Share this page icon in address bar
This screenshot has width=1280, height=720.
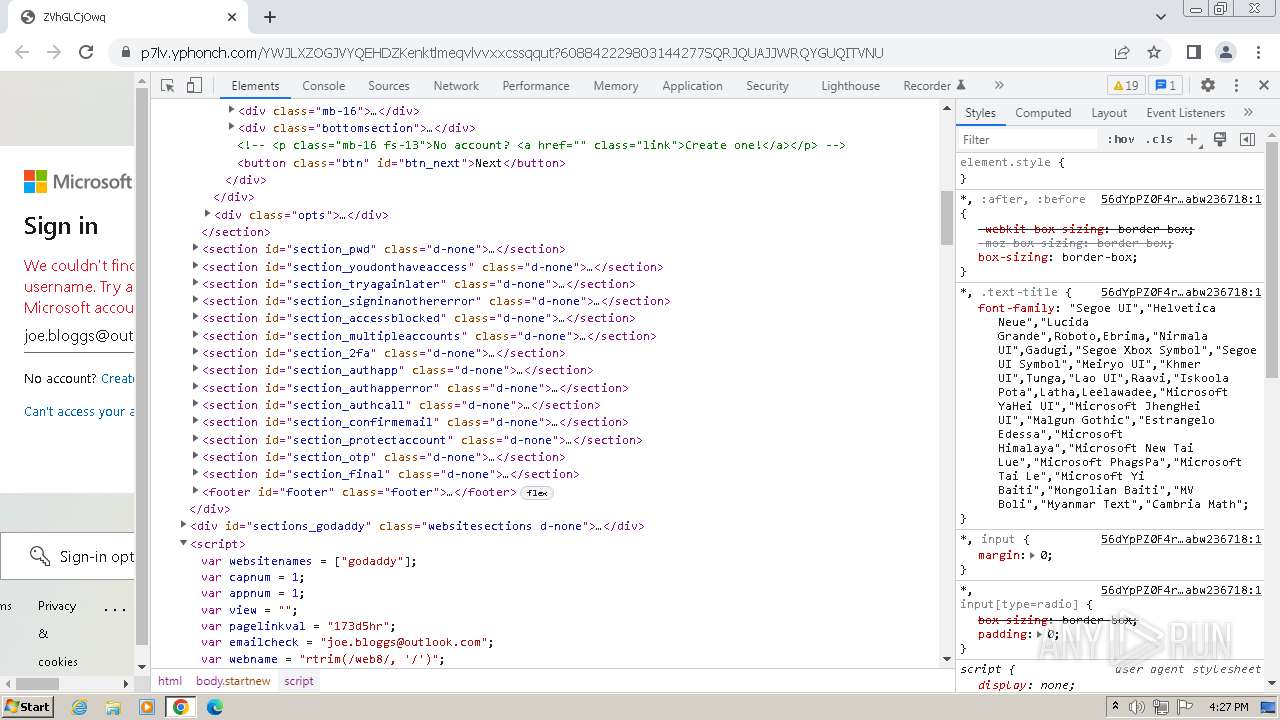(x=1122, y=52)
